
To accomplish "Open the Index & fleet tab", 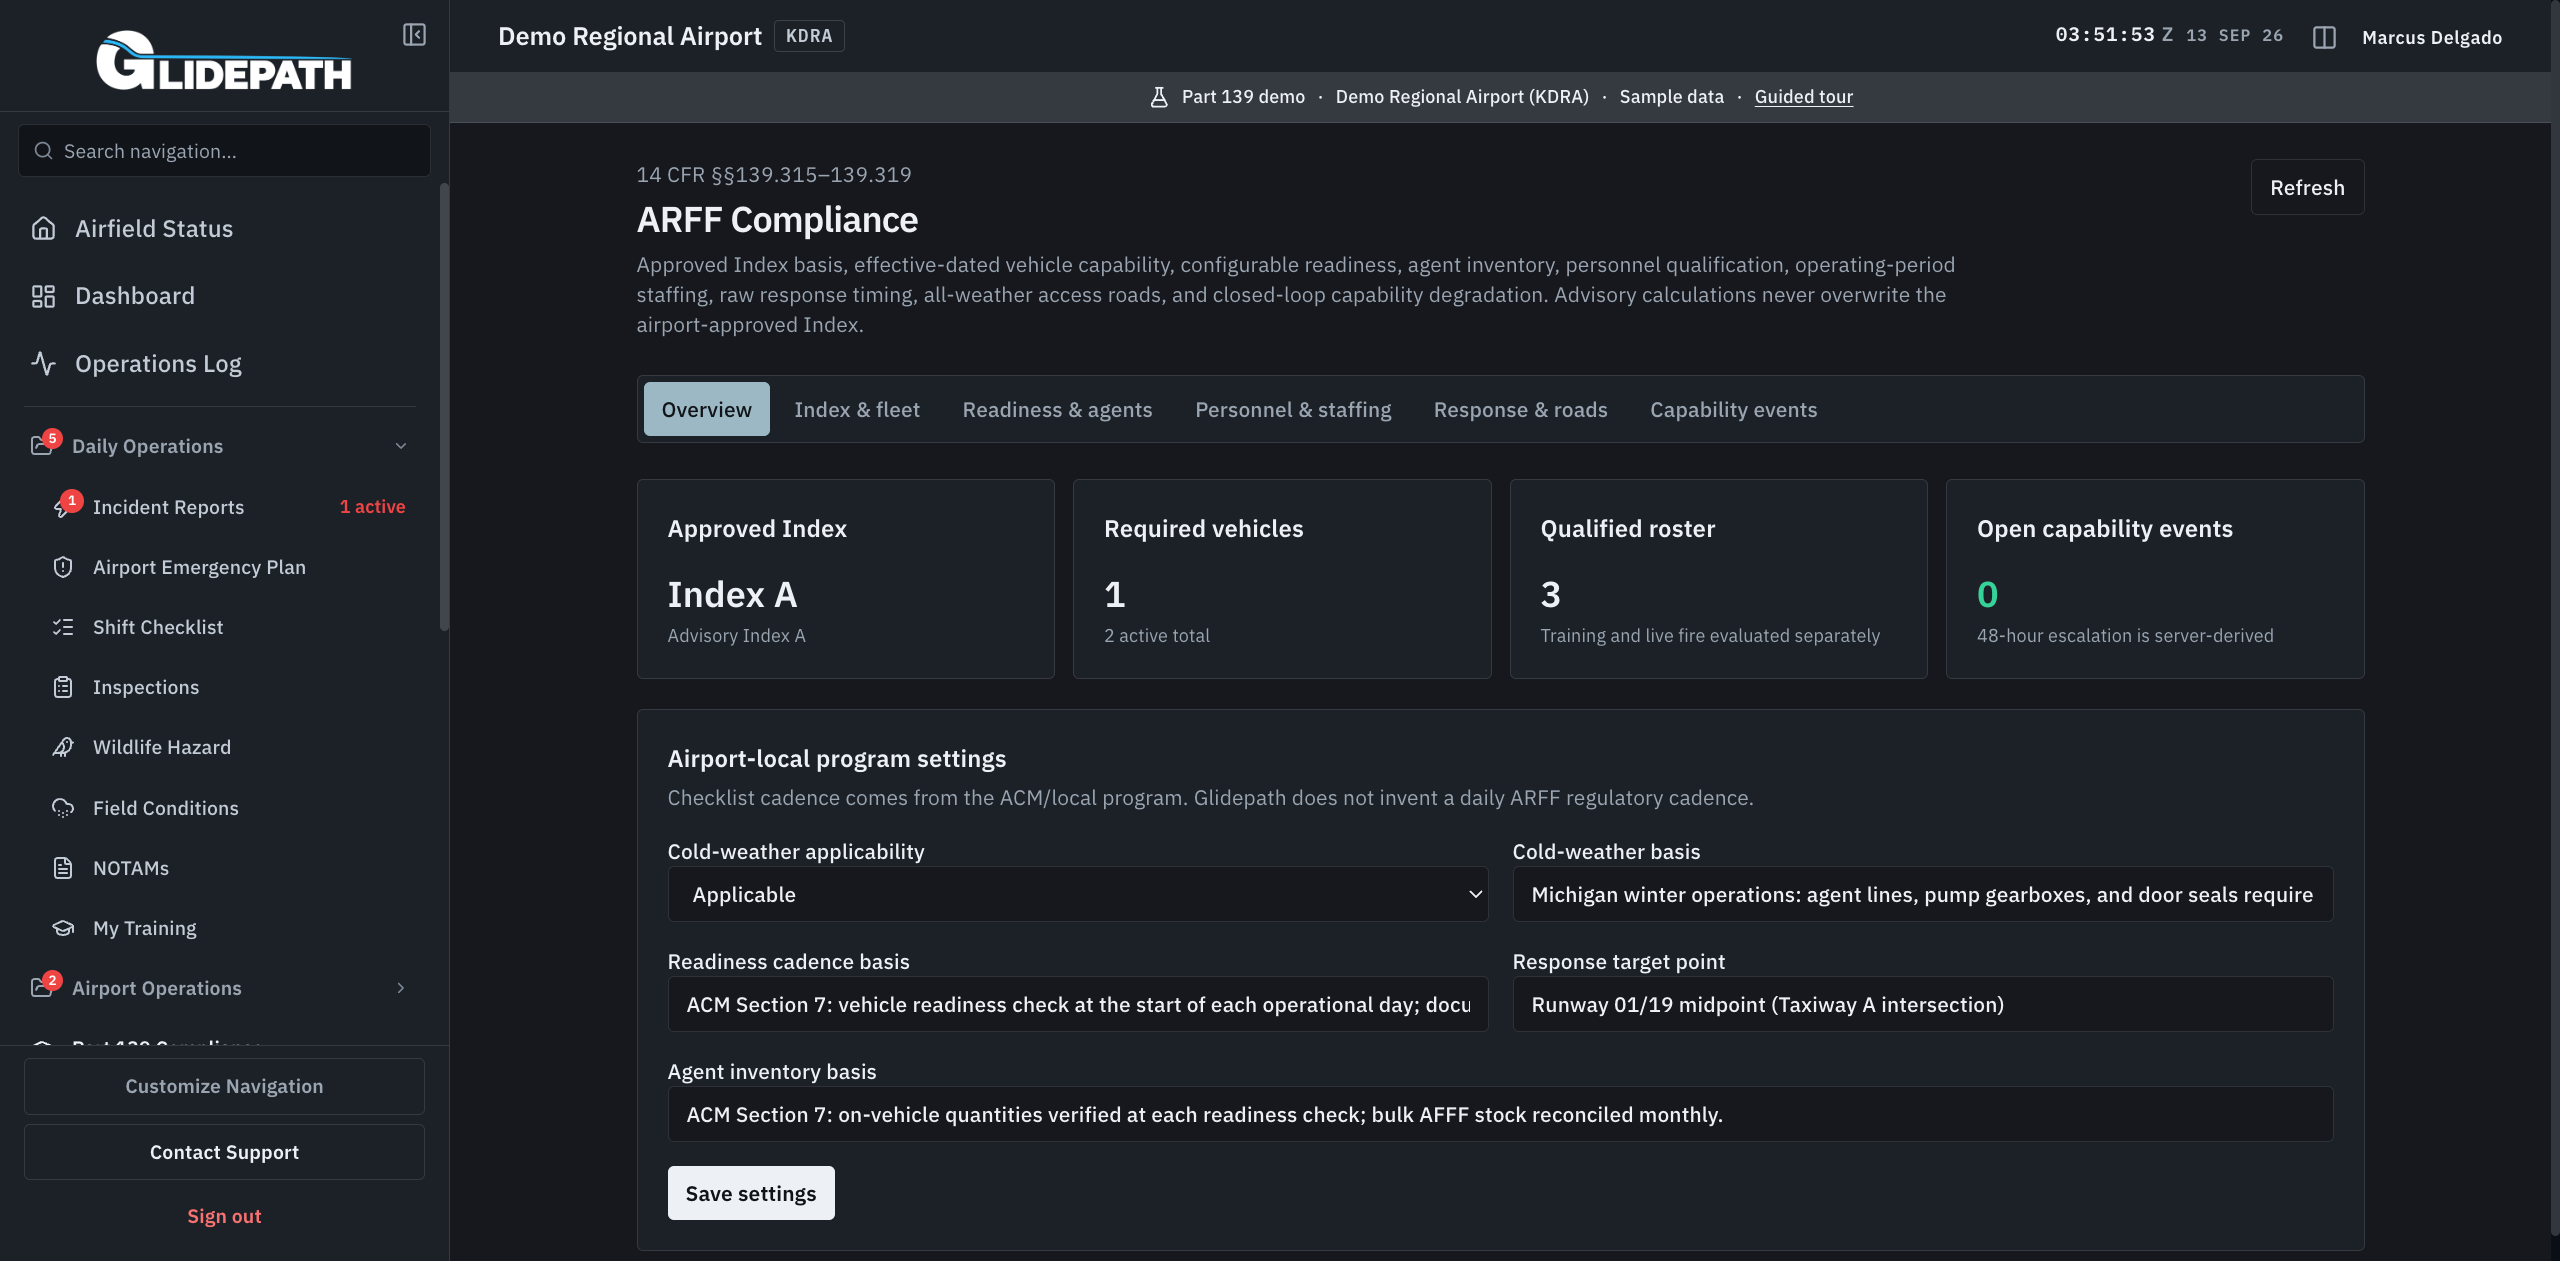I will pos(857,409).
